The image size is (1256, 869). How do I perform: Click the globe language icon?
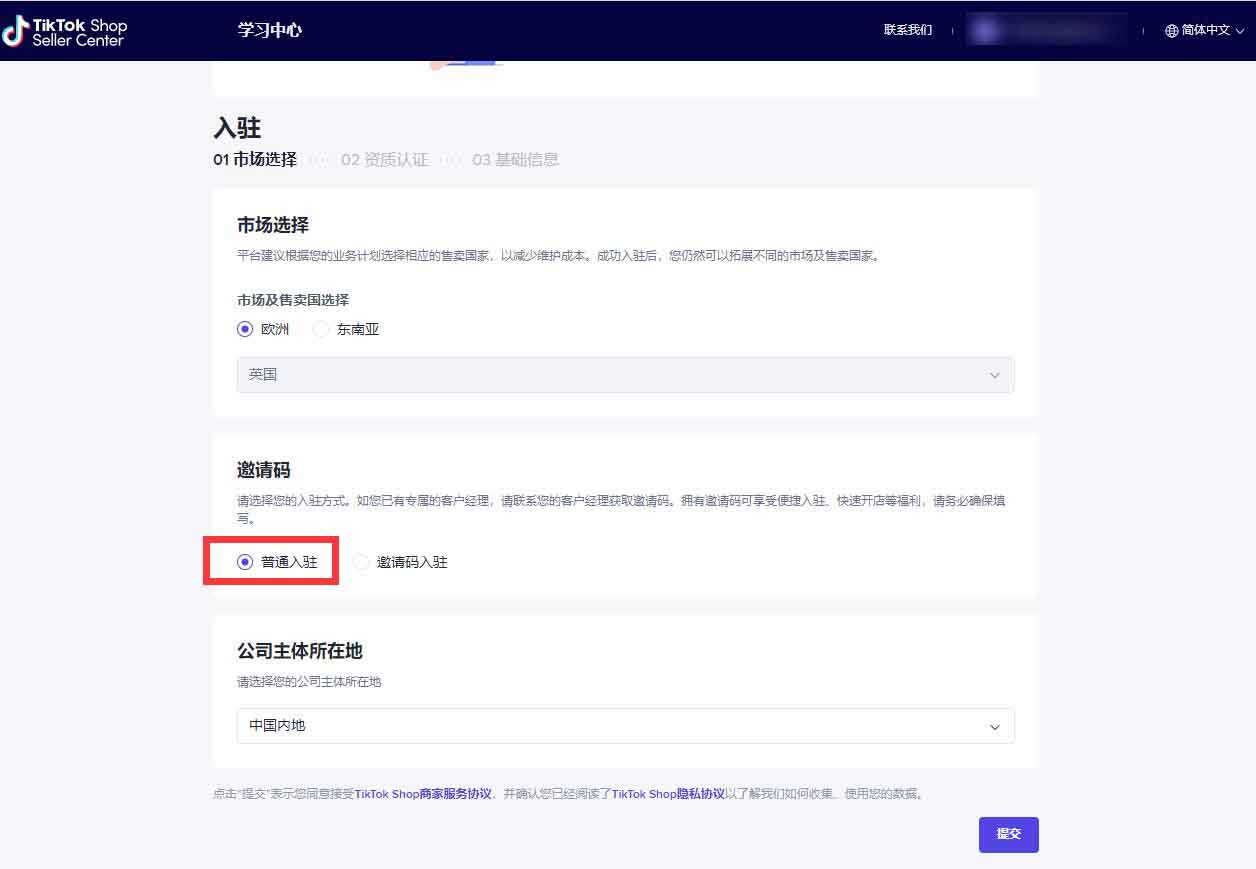1171,31
